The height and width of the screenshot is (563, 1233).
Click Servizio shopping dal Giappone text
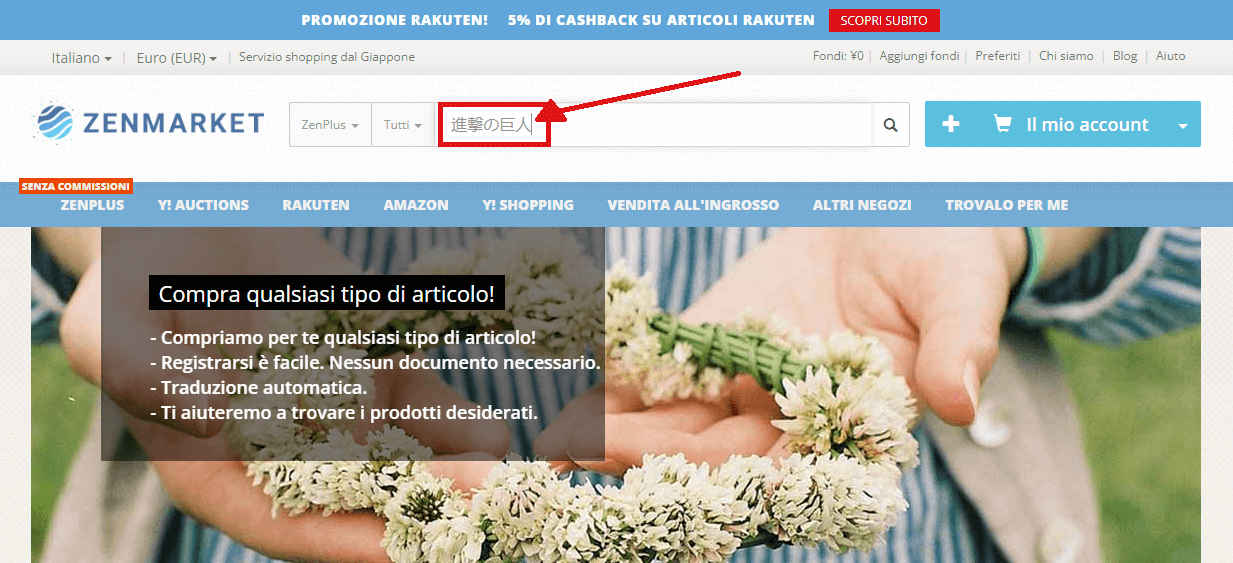(x=327, y=57)
